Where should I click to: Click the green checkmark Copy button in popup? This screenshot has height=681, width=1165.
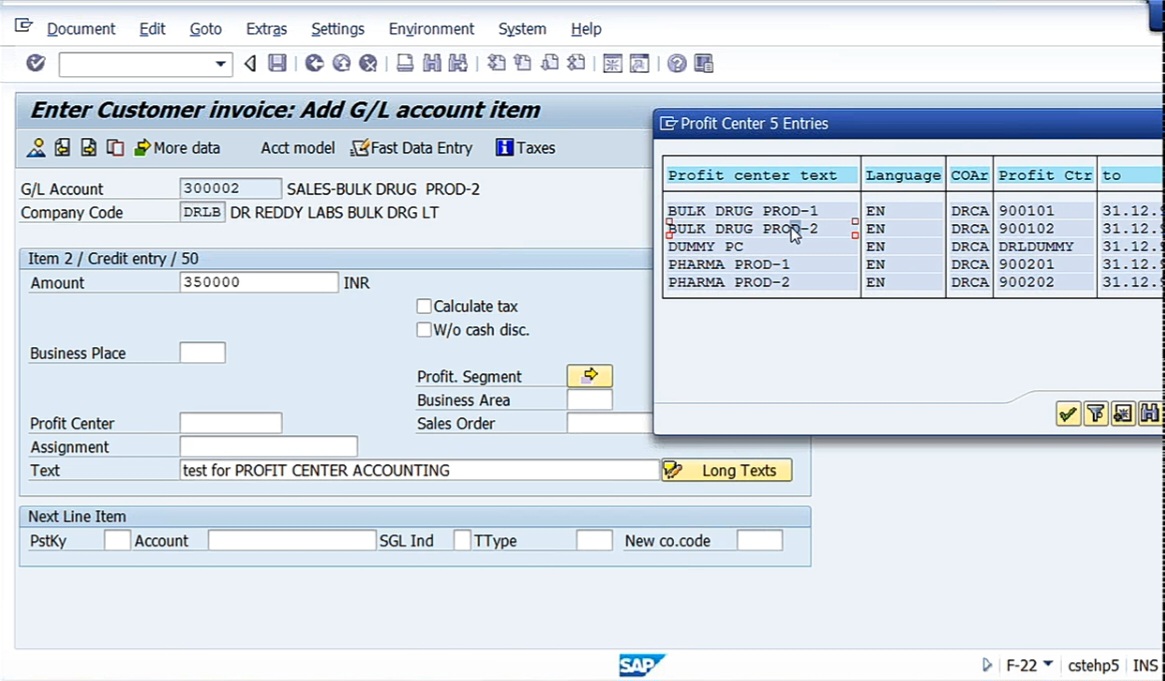(1068, 414)
